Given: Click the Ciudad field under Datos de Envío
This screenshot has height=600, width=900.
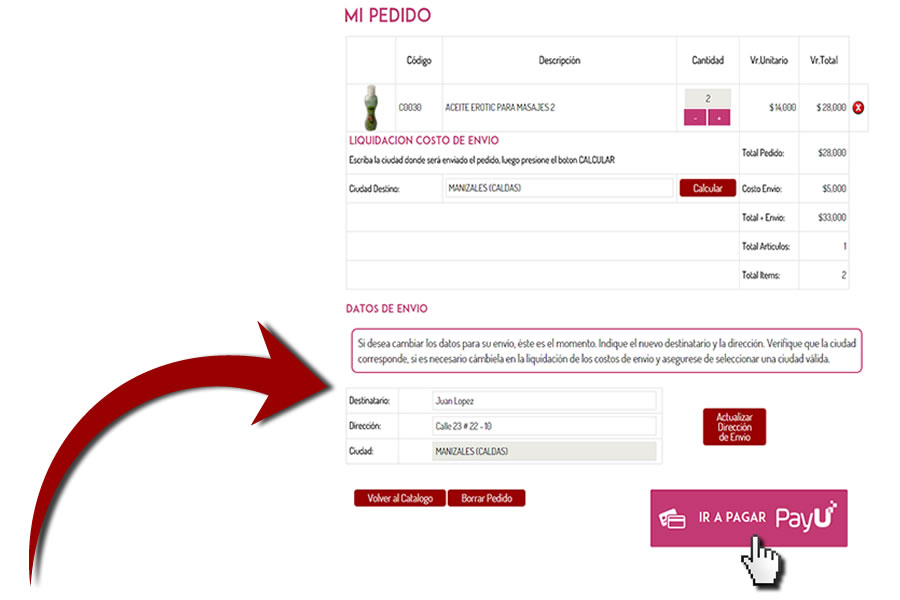Looking at the screenshot, I should 543,451.
